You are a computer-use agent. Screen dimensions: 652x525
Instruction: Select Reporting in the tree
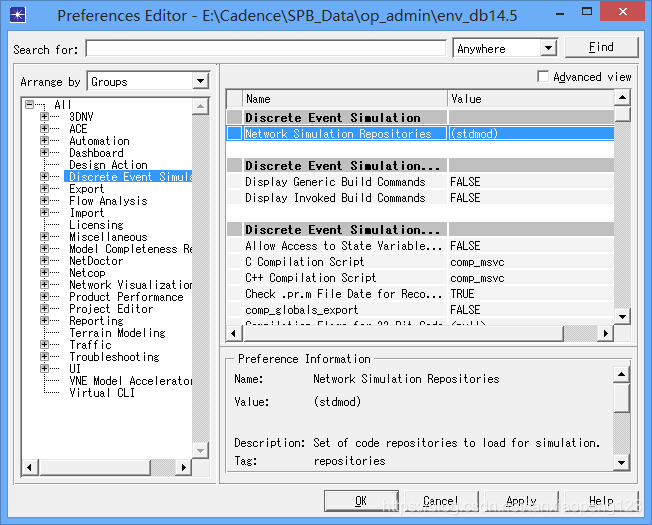click(x=96, y=321)
